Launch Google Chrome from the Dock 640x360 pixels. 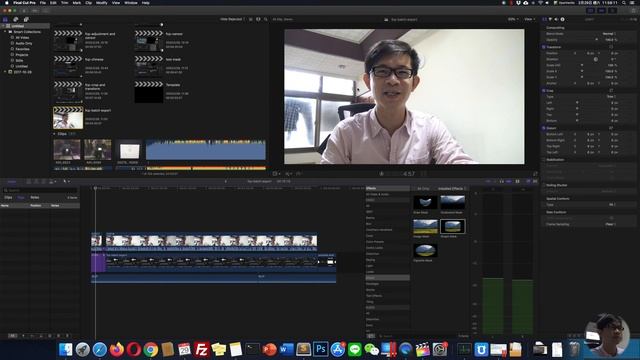151,349
